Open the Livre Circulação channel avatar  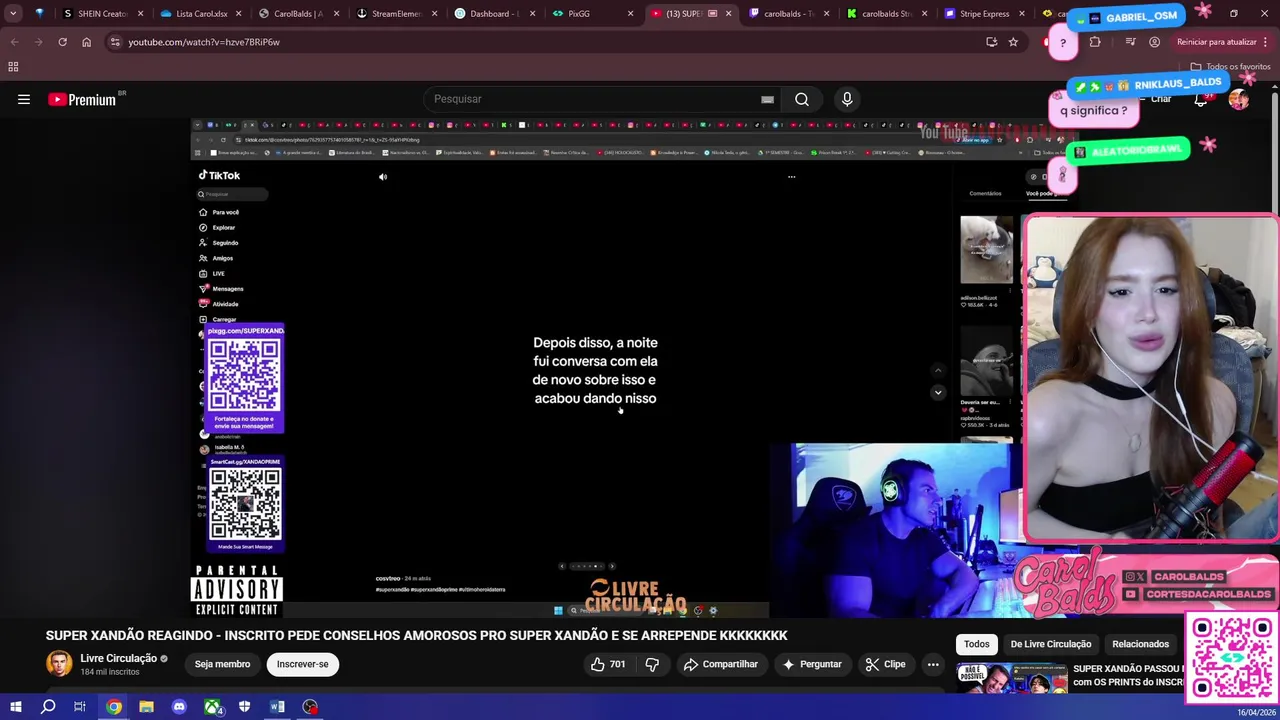click(59, 663)
